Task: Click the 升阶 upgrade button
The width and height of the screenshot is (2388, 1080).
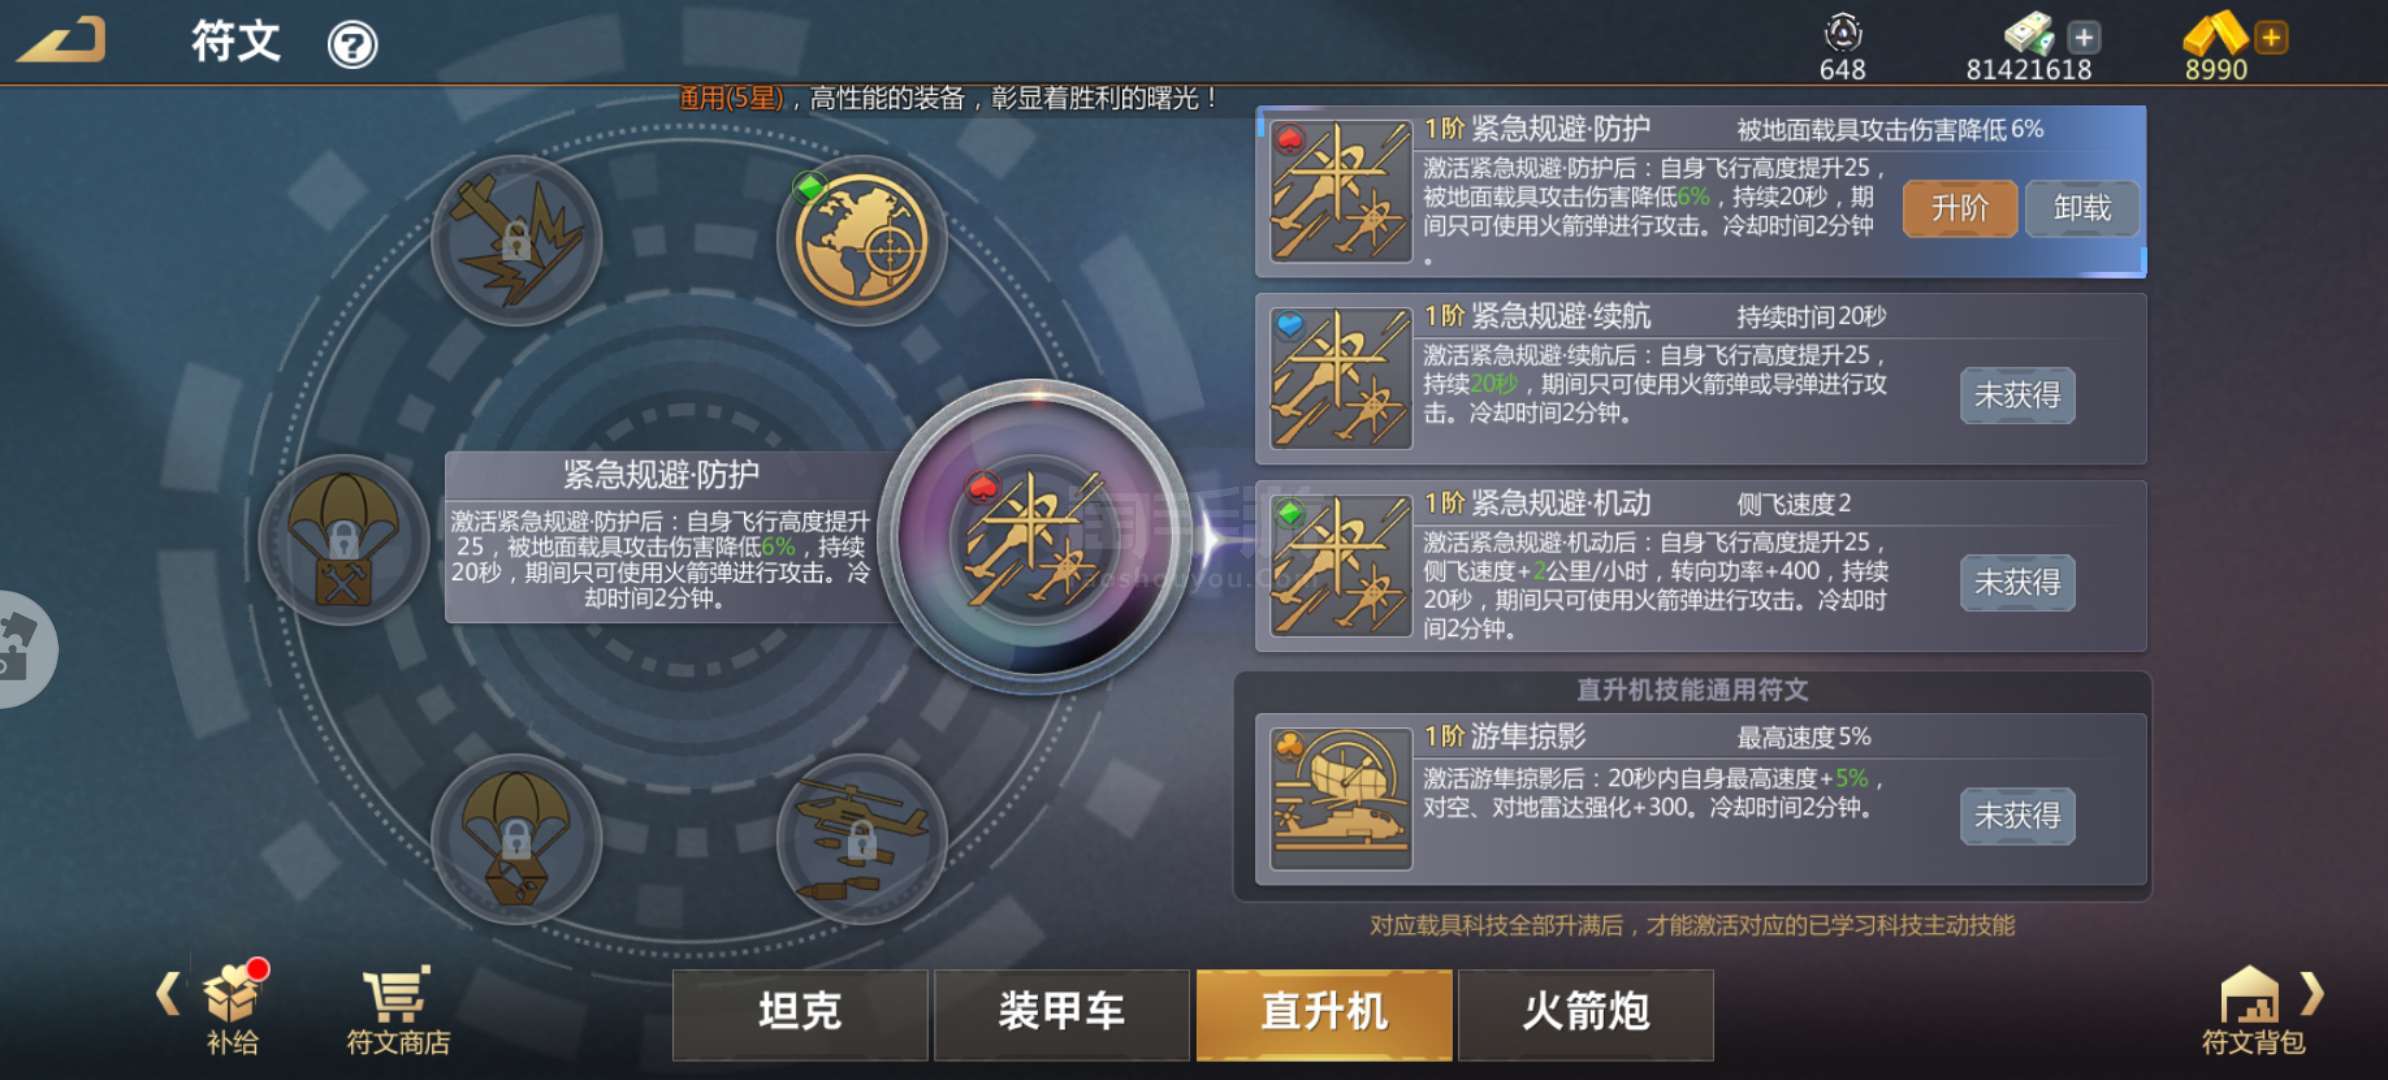Action: click(1960, 208)
